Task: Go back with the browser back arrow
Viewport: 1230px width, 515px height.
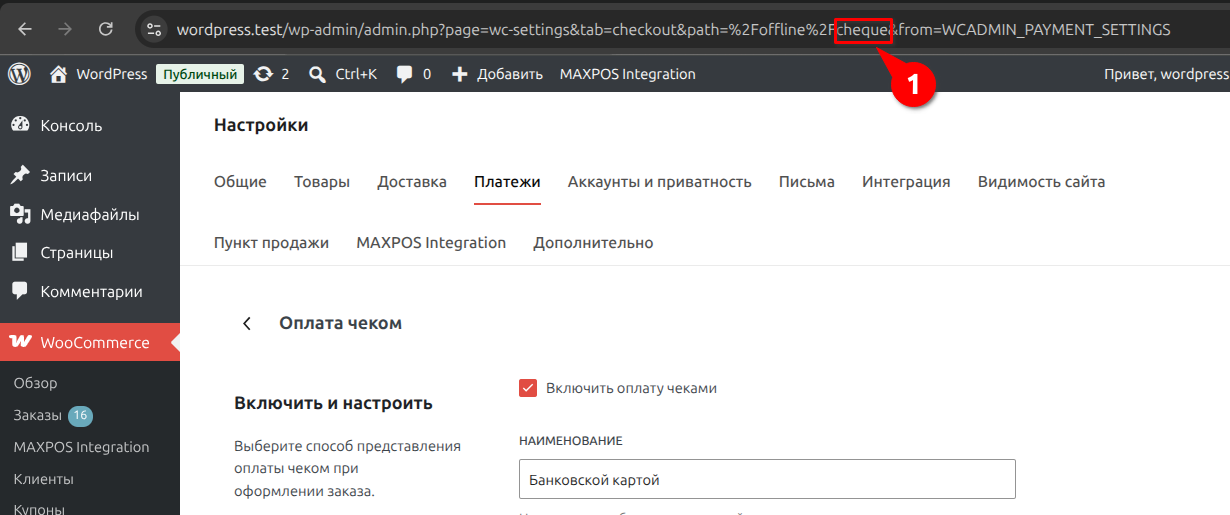Action: tap(25, 29)
